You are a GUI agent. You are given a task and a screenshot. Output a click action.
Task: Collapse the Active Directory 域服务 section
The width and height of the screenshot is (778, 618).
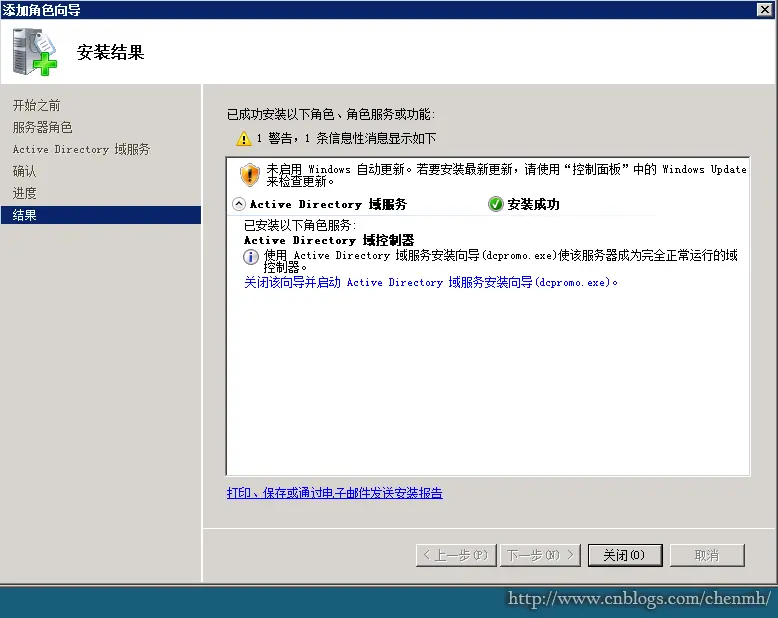(239, 204)
